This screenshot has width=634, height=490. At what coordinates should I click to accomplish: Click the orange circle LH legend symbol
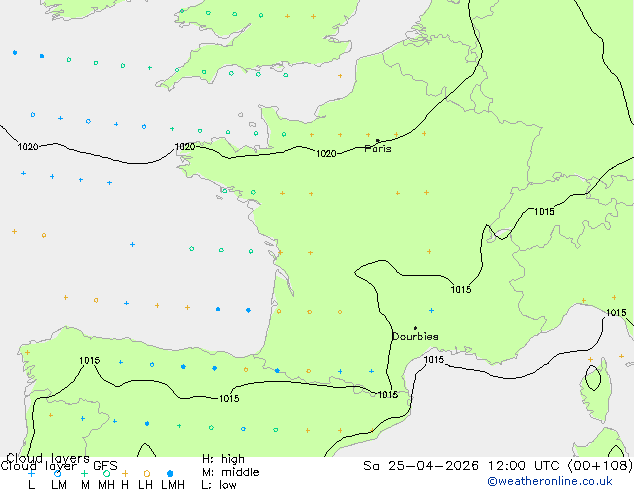point(147,473)
